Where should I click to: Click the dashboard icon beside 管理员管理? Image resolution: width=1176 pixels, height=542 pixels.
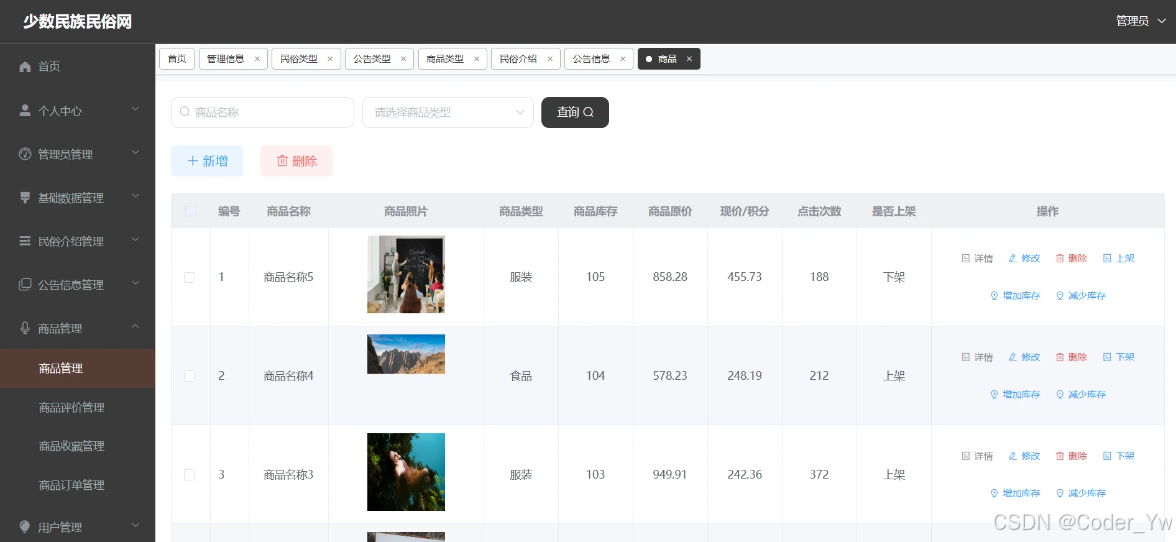click(25, 154)
